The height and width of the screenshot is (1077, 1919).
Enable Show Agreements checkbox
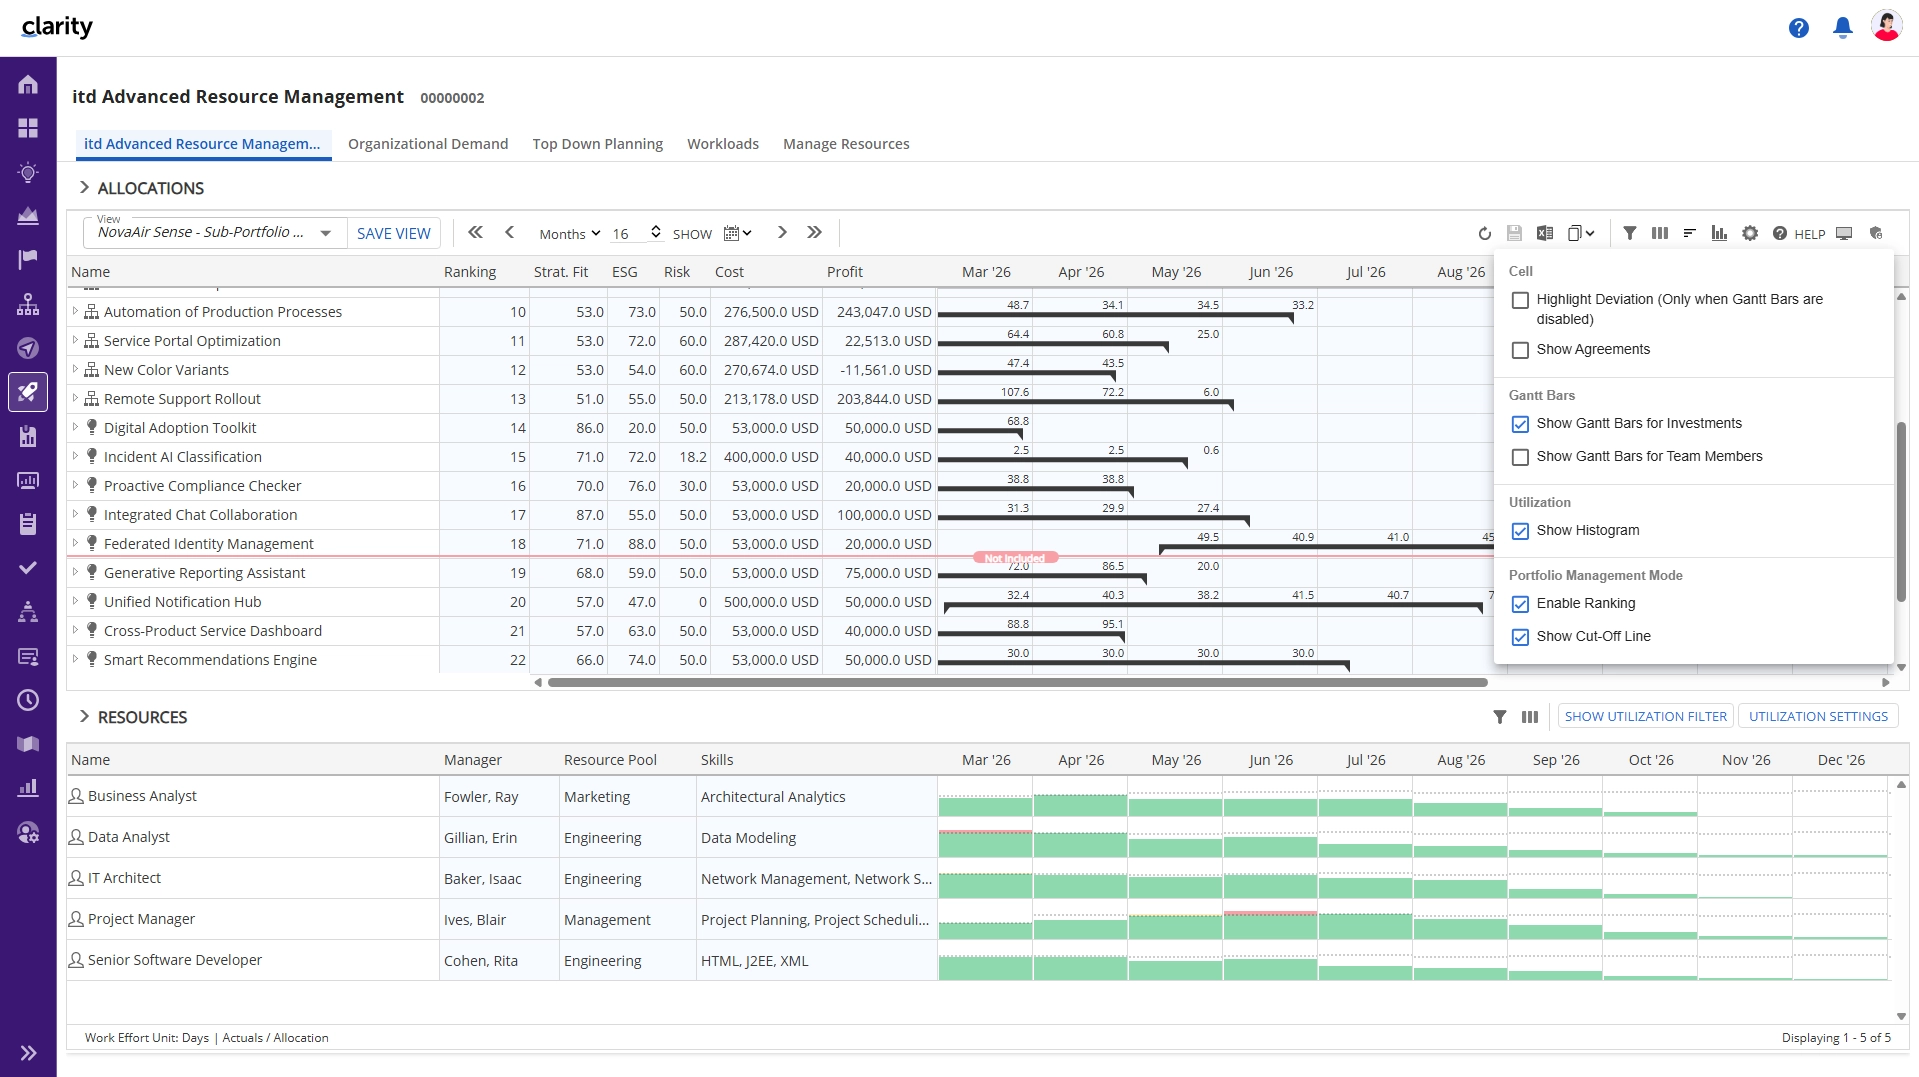pyautogui.click(x=1520, y=350)
